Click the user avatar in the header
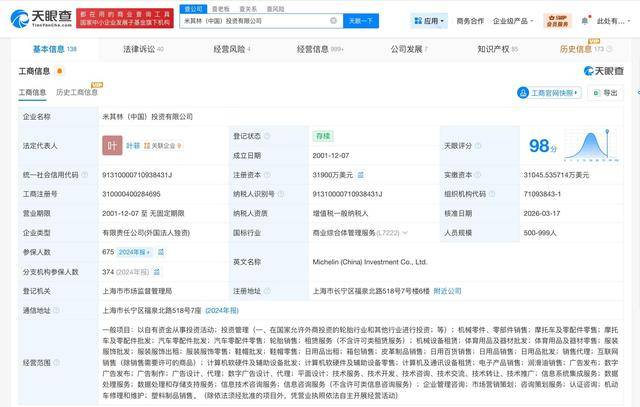640x407 pixels. (588, 20)
